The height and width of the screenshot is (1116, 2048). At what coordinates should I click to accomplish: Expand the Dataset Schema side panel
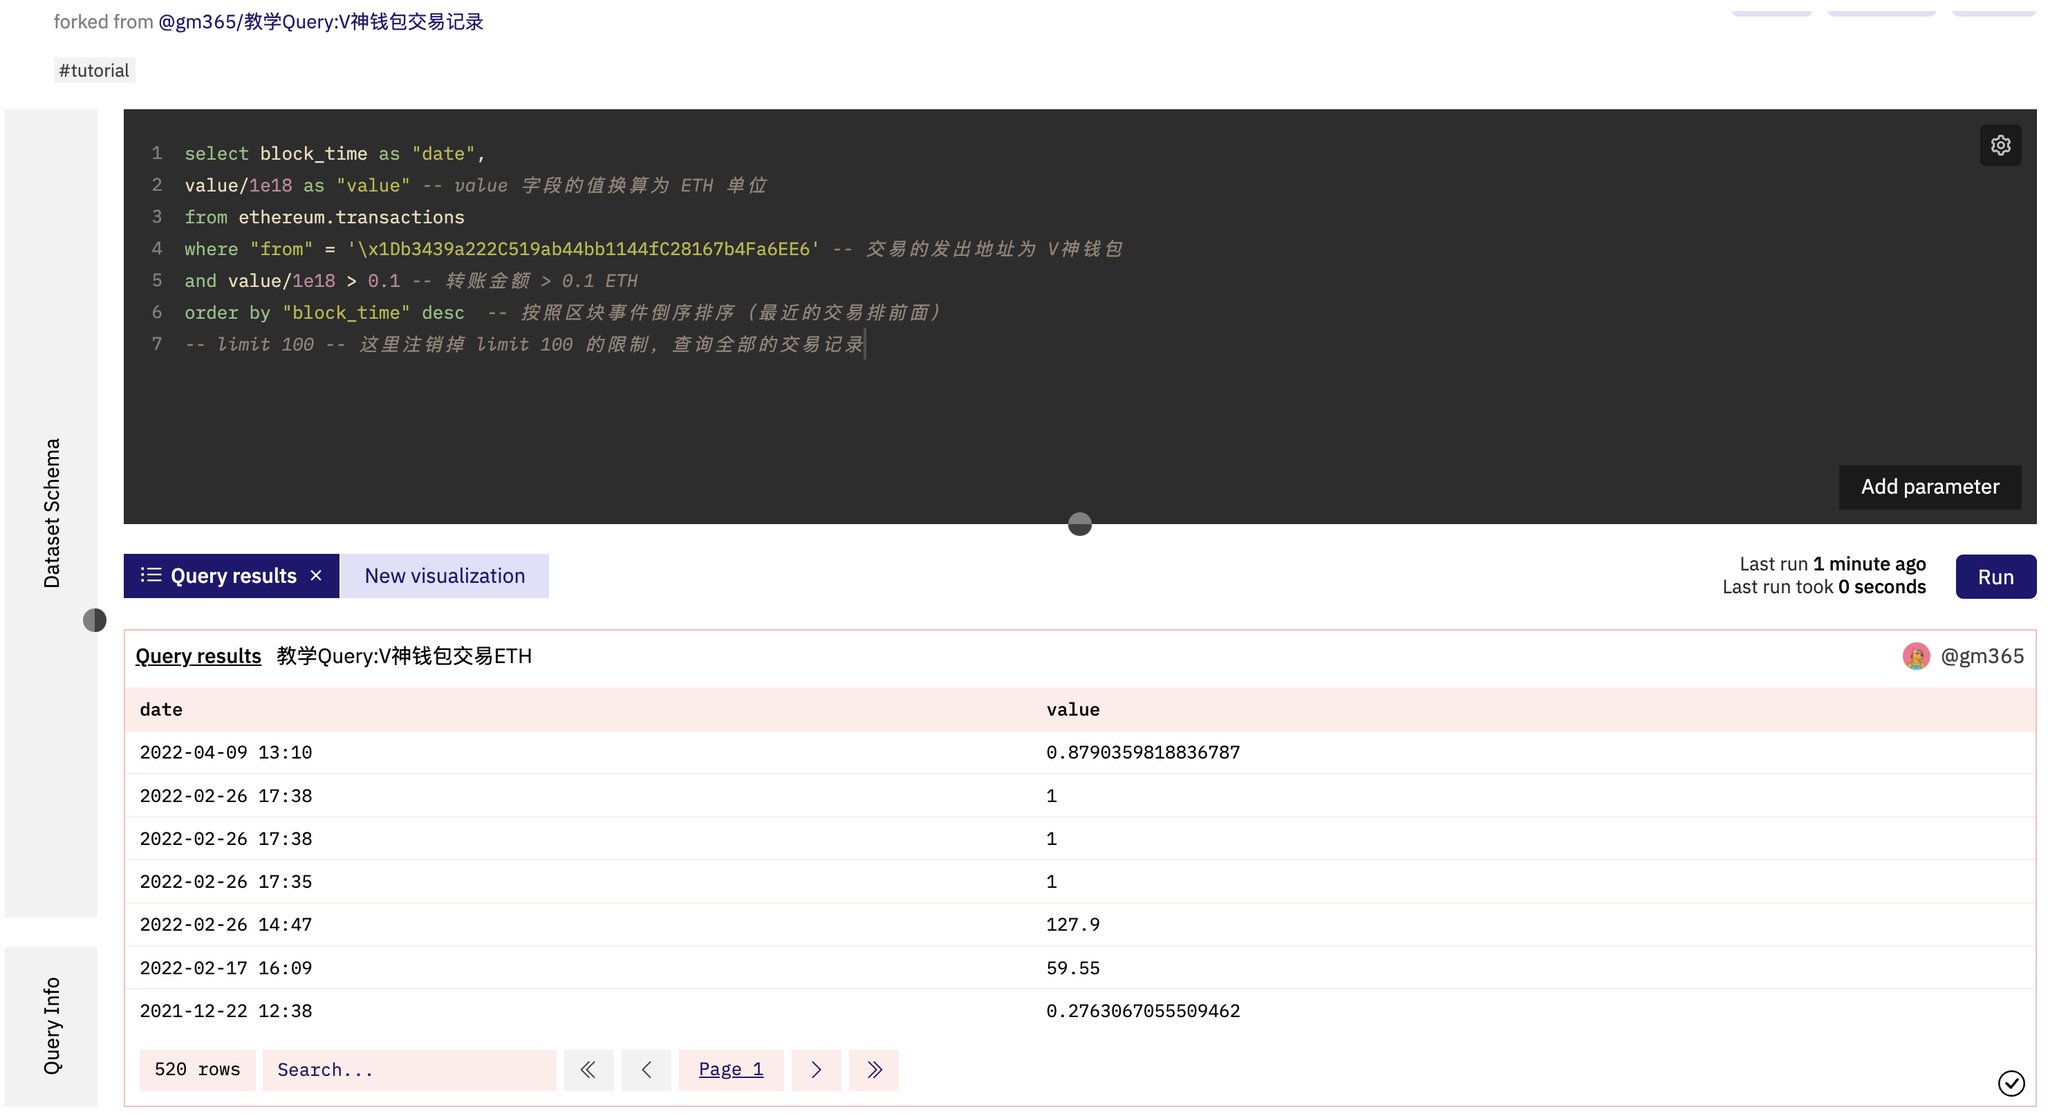coord(51,512)
